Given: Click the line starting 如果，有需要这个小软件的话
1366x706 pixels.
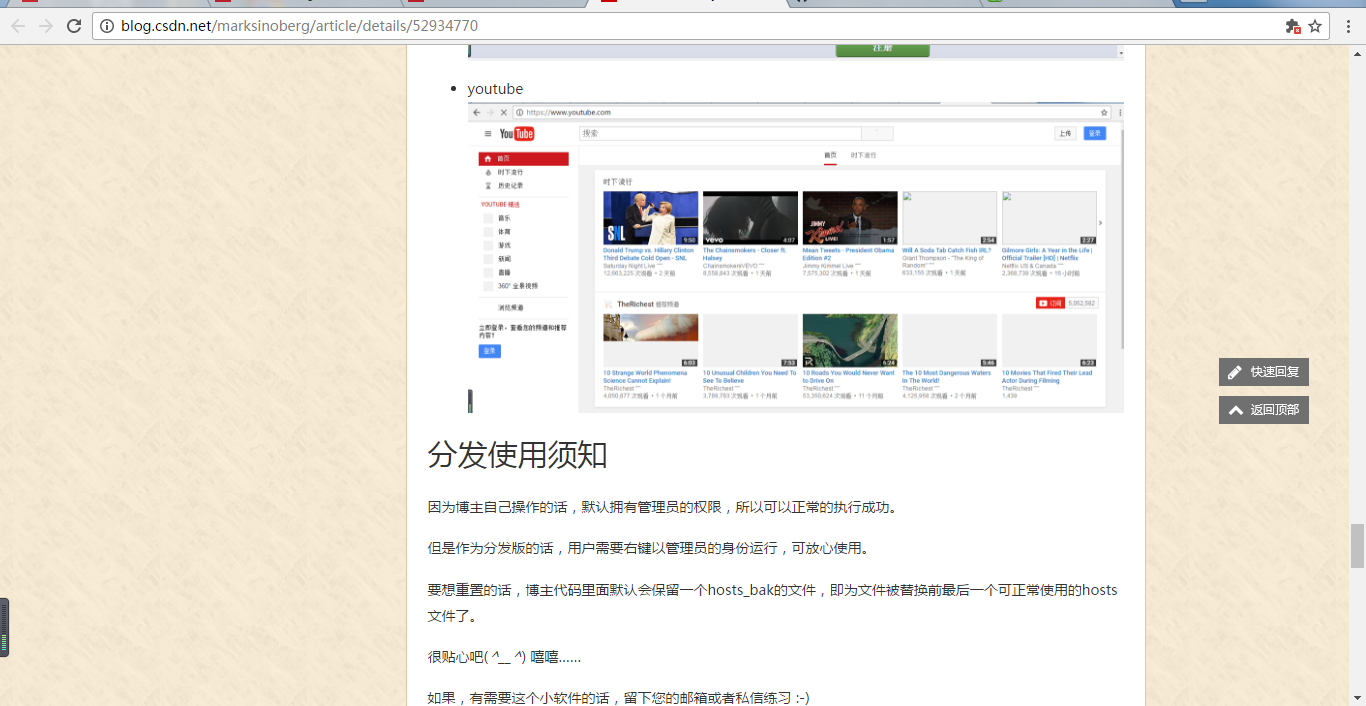Looking at the screenshot, I should point(618,697).
